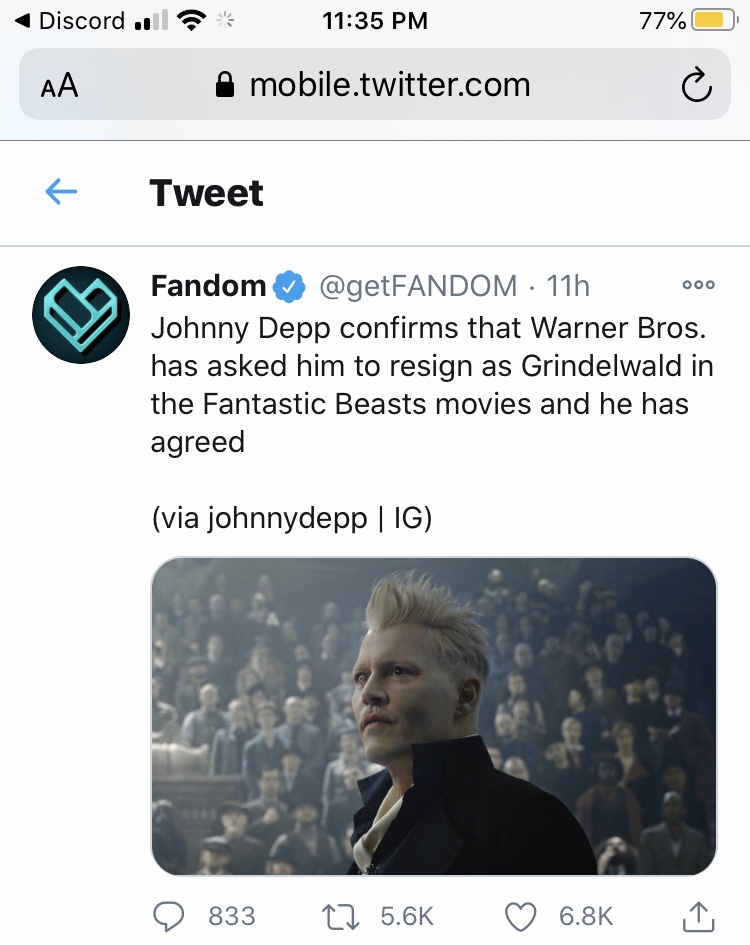Return to Discord via back chevron
Screen dimensions: 750x945
[x=69, y=21]
